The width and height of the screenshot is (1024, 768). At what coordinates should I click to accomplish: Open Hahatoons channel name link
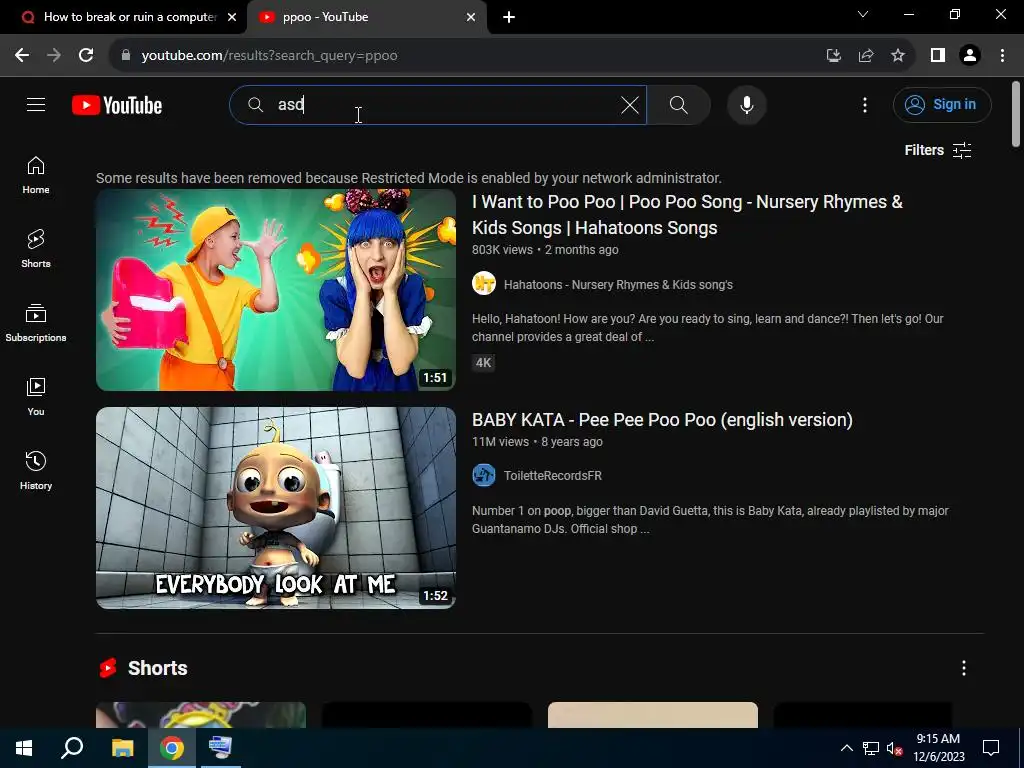618,285
